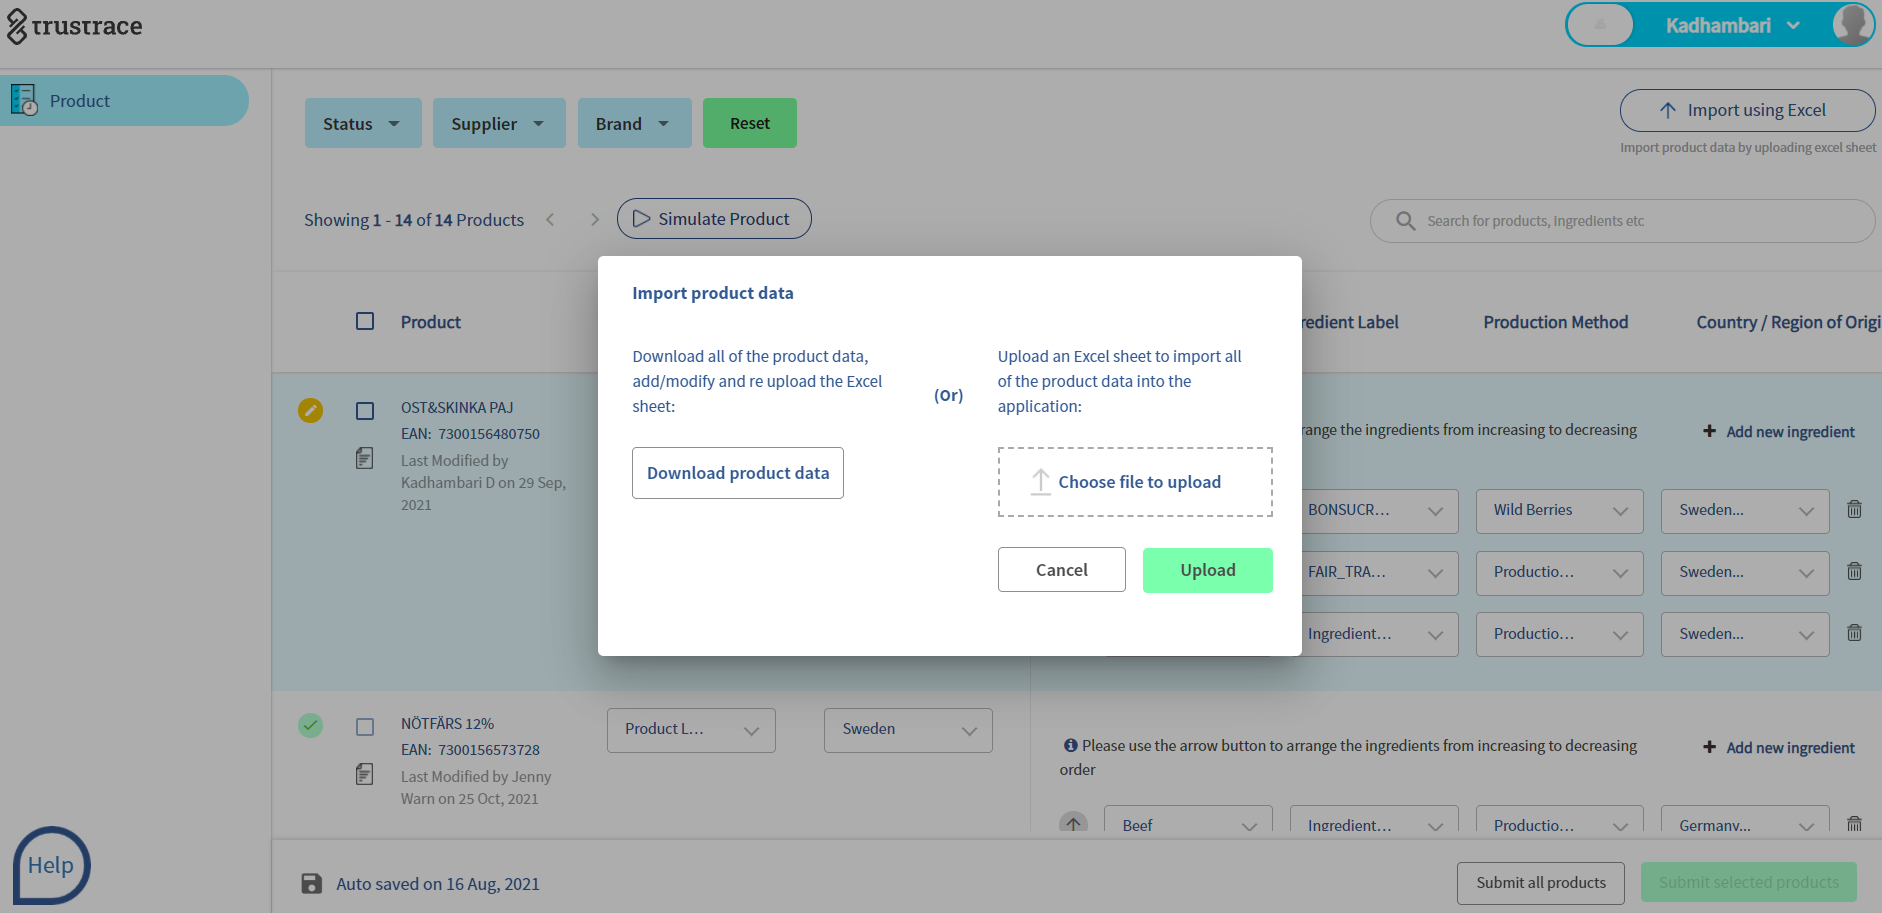Click the yellow edit pencil icon for OST&SKINKA PAJ

[x=310, y=410]
